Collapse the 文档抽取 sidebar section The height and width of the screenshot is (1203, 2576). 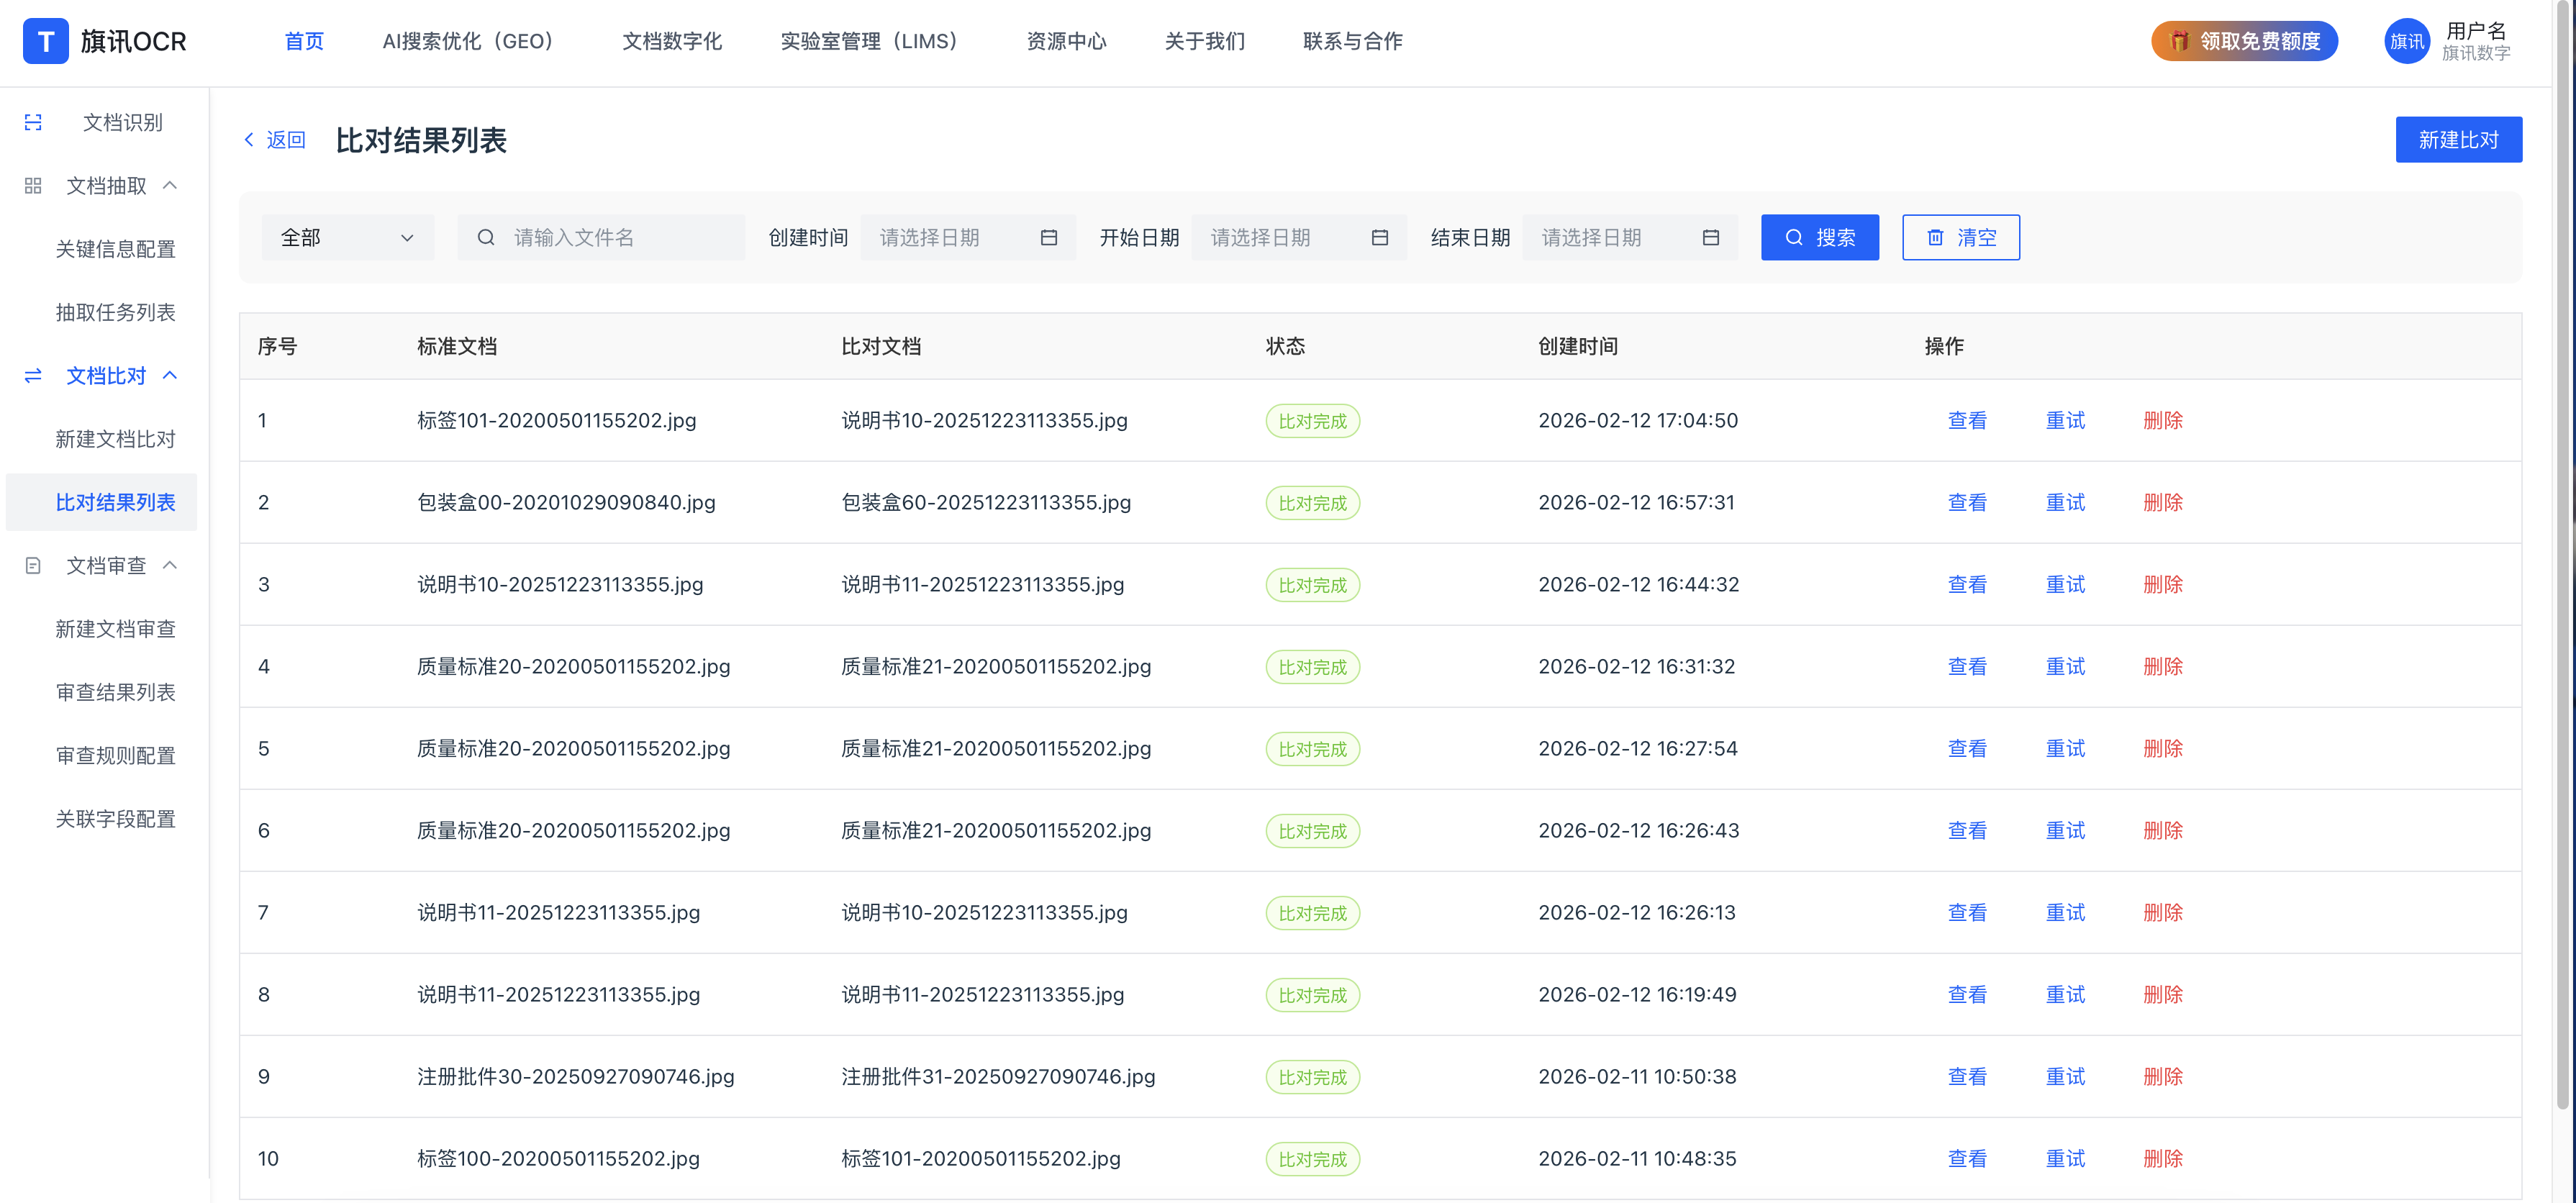point(170,185)
